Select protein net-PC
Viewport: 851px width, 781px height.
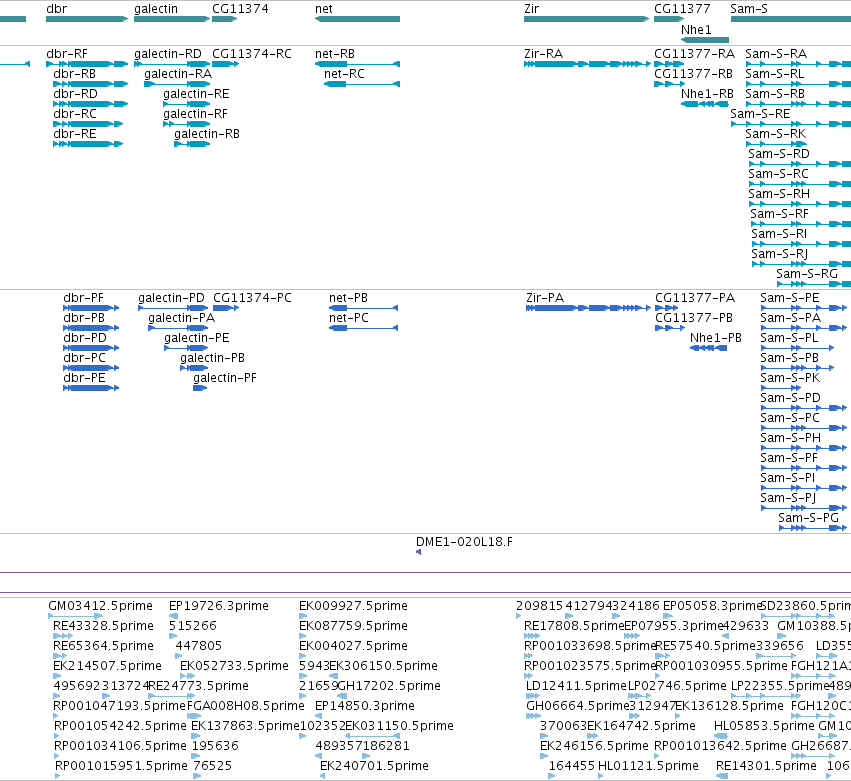click(x=364, y=328)
